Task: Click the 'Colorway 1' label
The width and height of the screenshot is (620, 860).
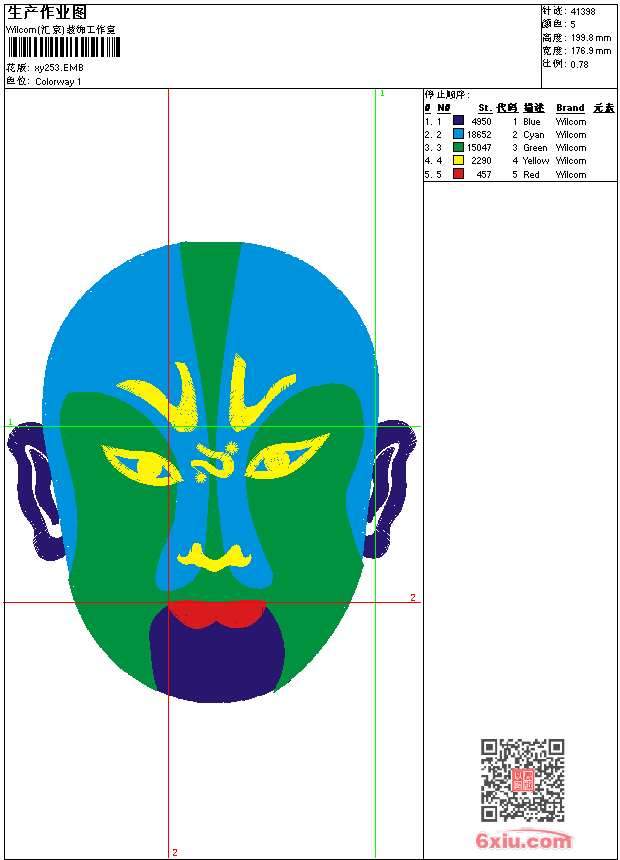Action: click(x=58, y=82)
